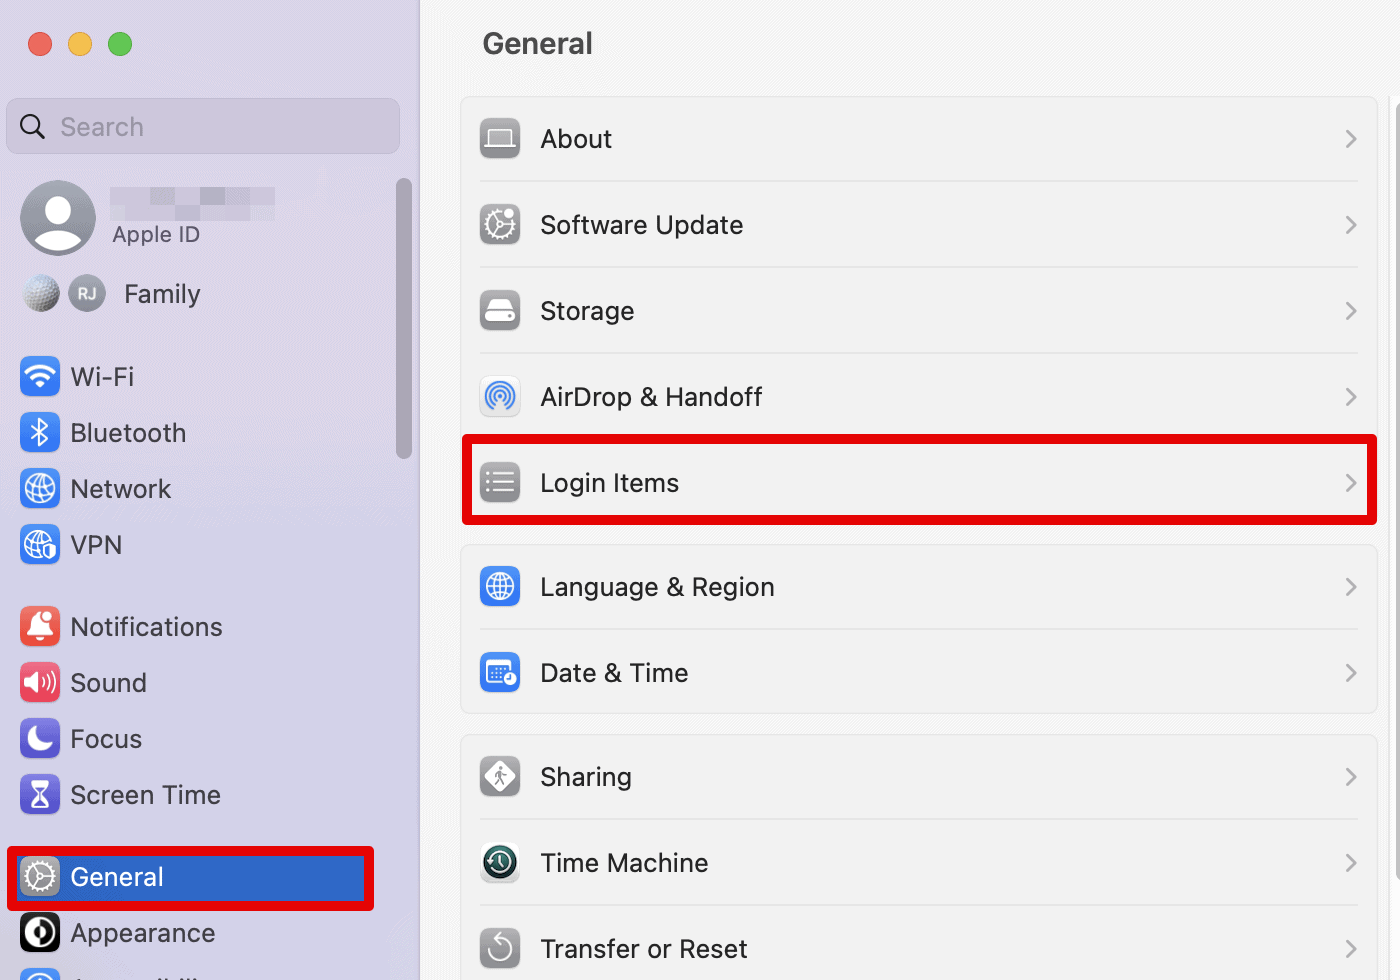
Task: Click the golf ball family avatar
Action: click(41, 294)
